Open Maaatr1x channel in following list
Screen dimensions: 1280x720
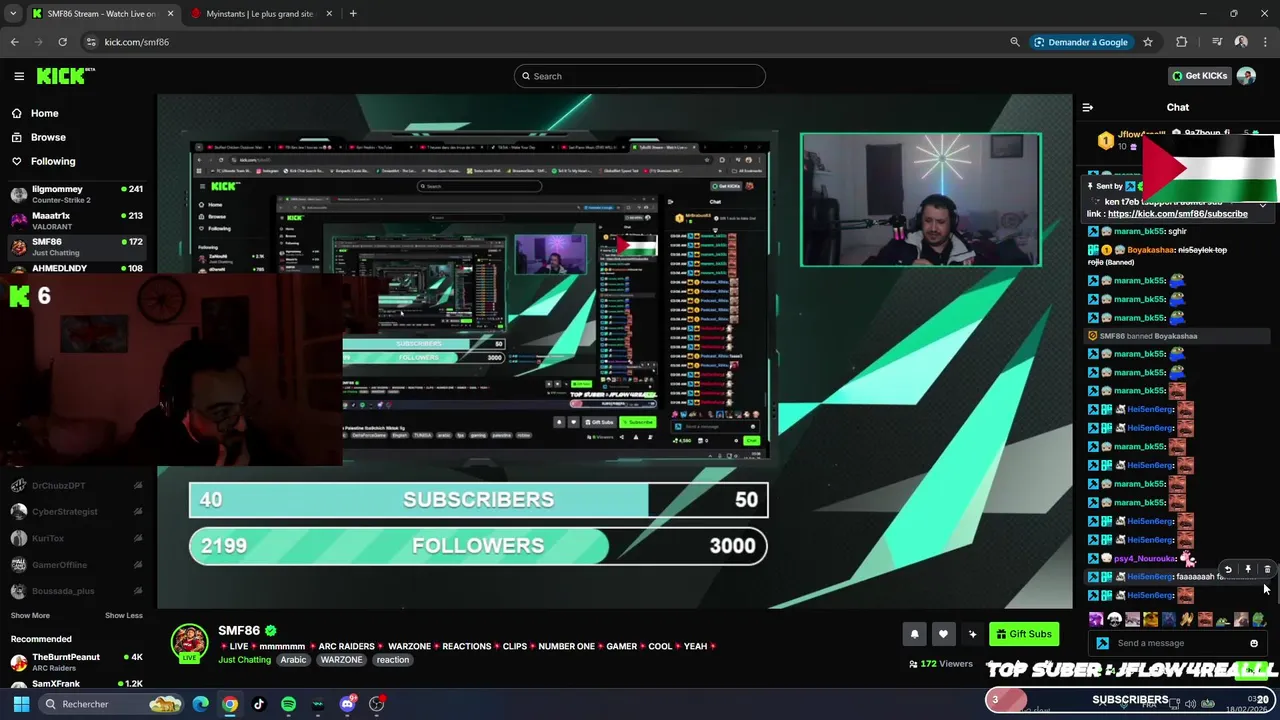point(78,220)
